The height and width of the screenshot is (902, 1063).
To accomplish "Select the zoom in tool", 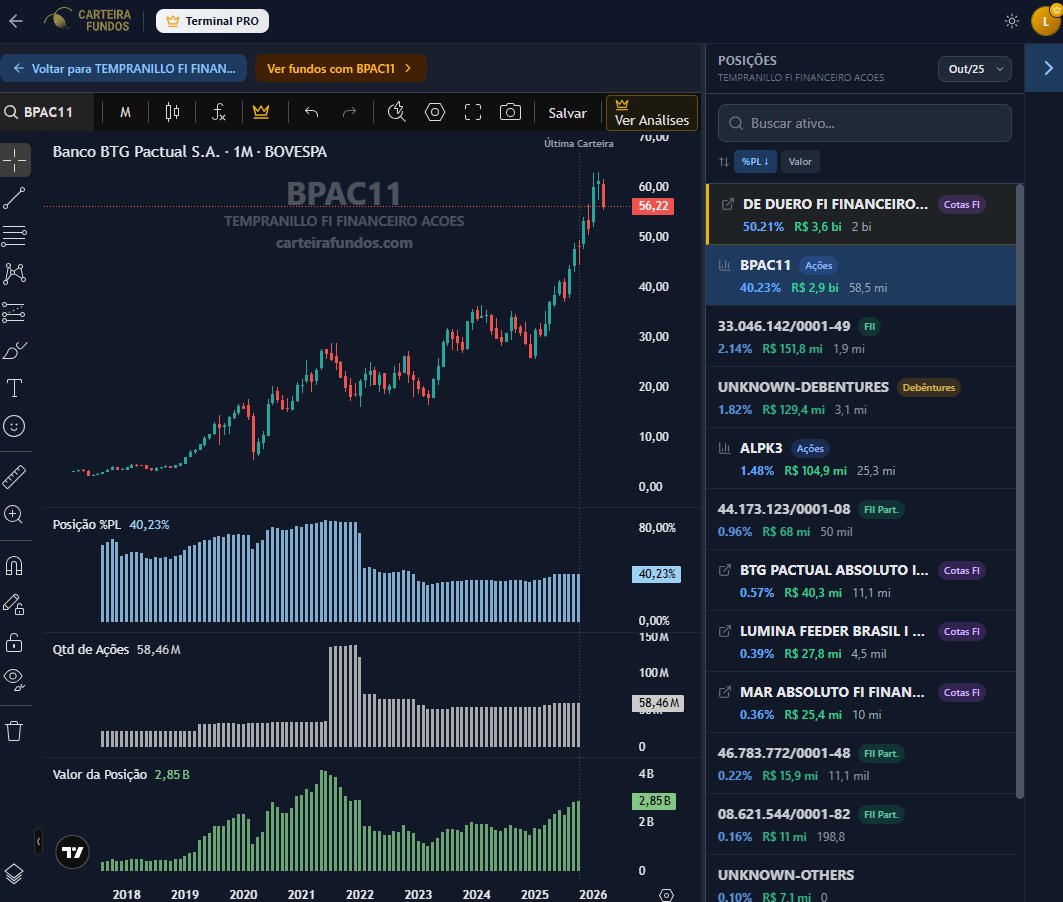I will (15, 515).
